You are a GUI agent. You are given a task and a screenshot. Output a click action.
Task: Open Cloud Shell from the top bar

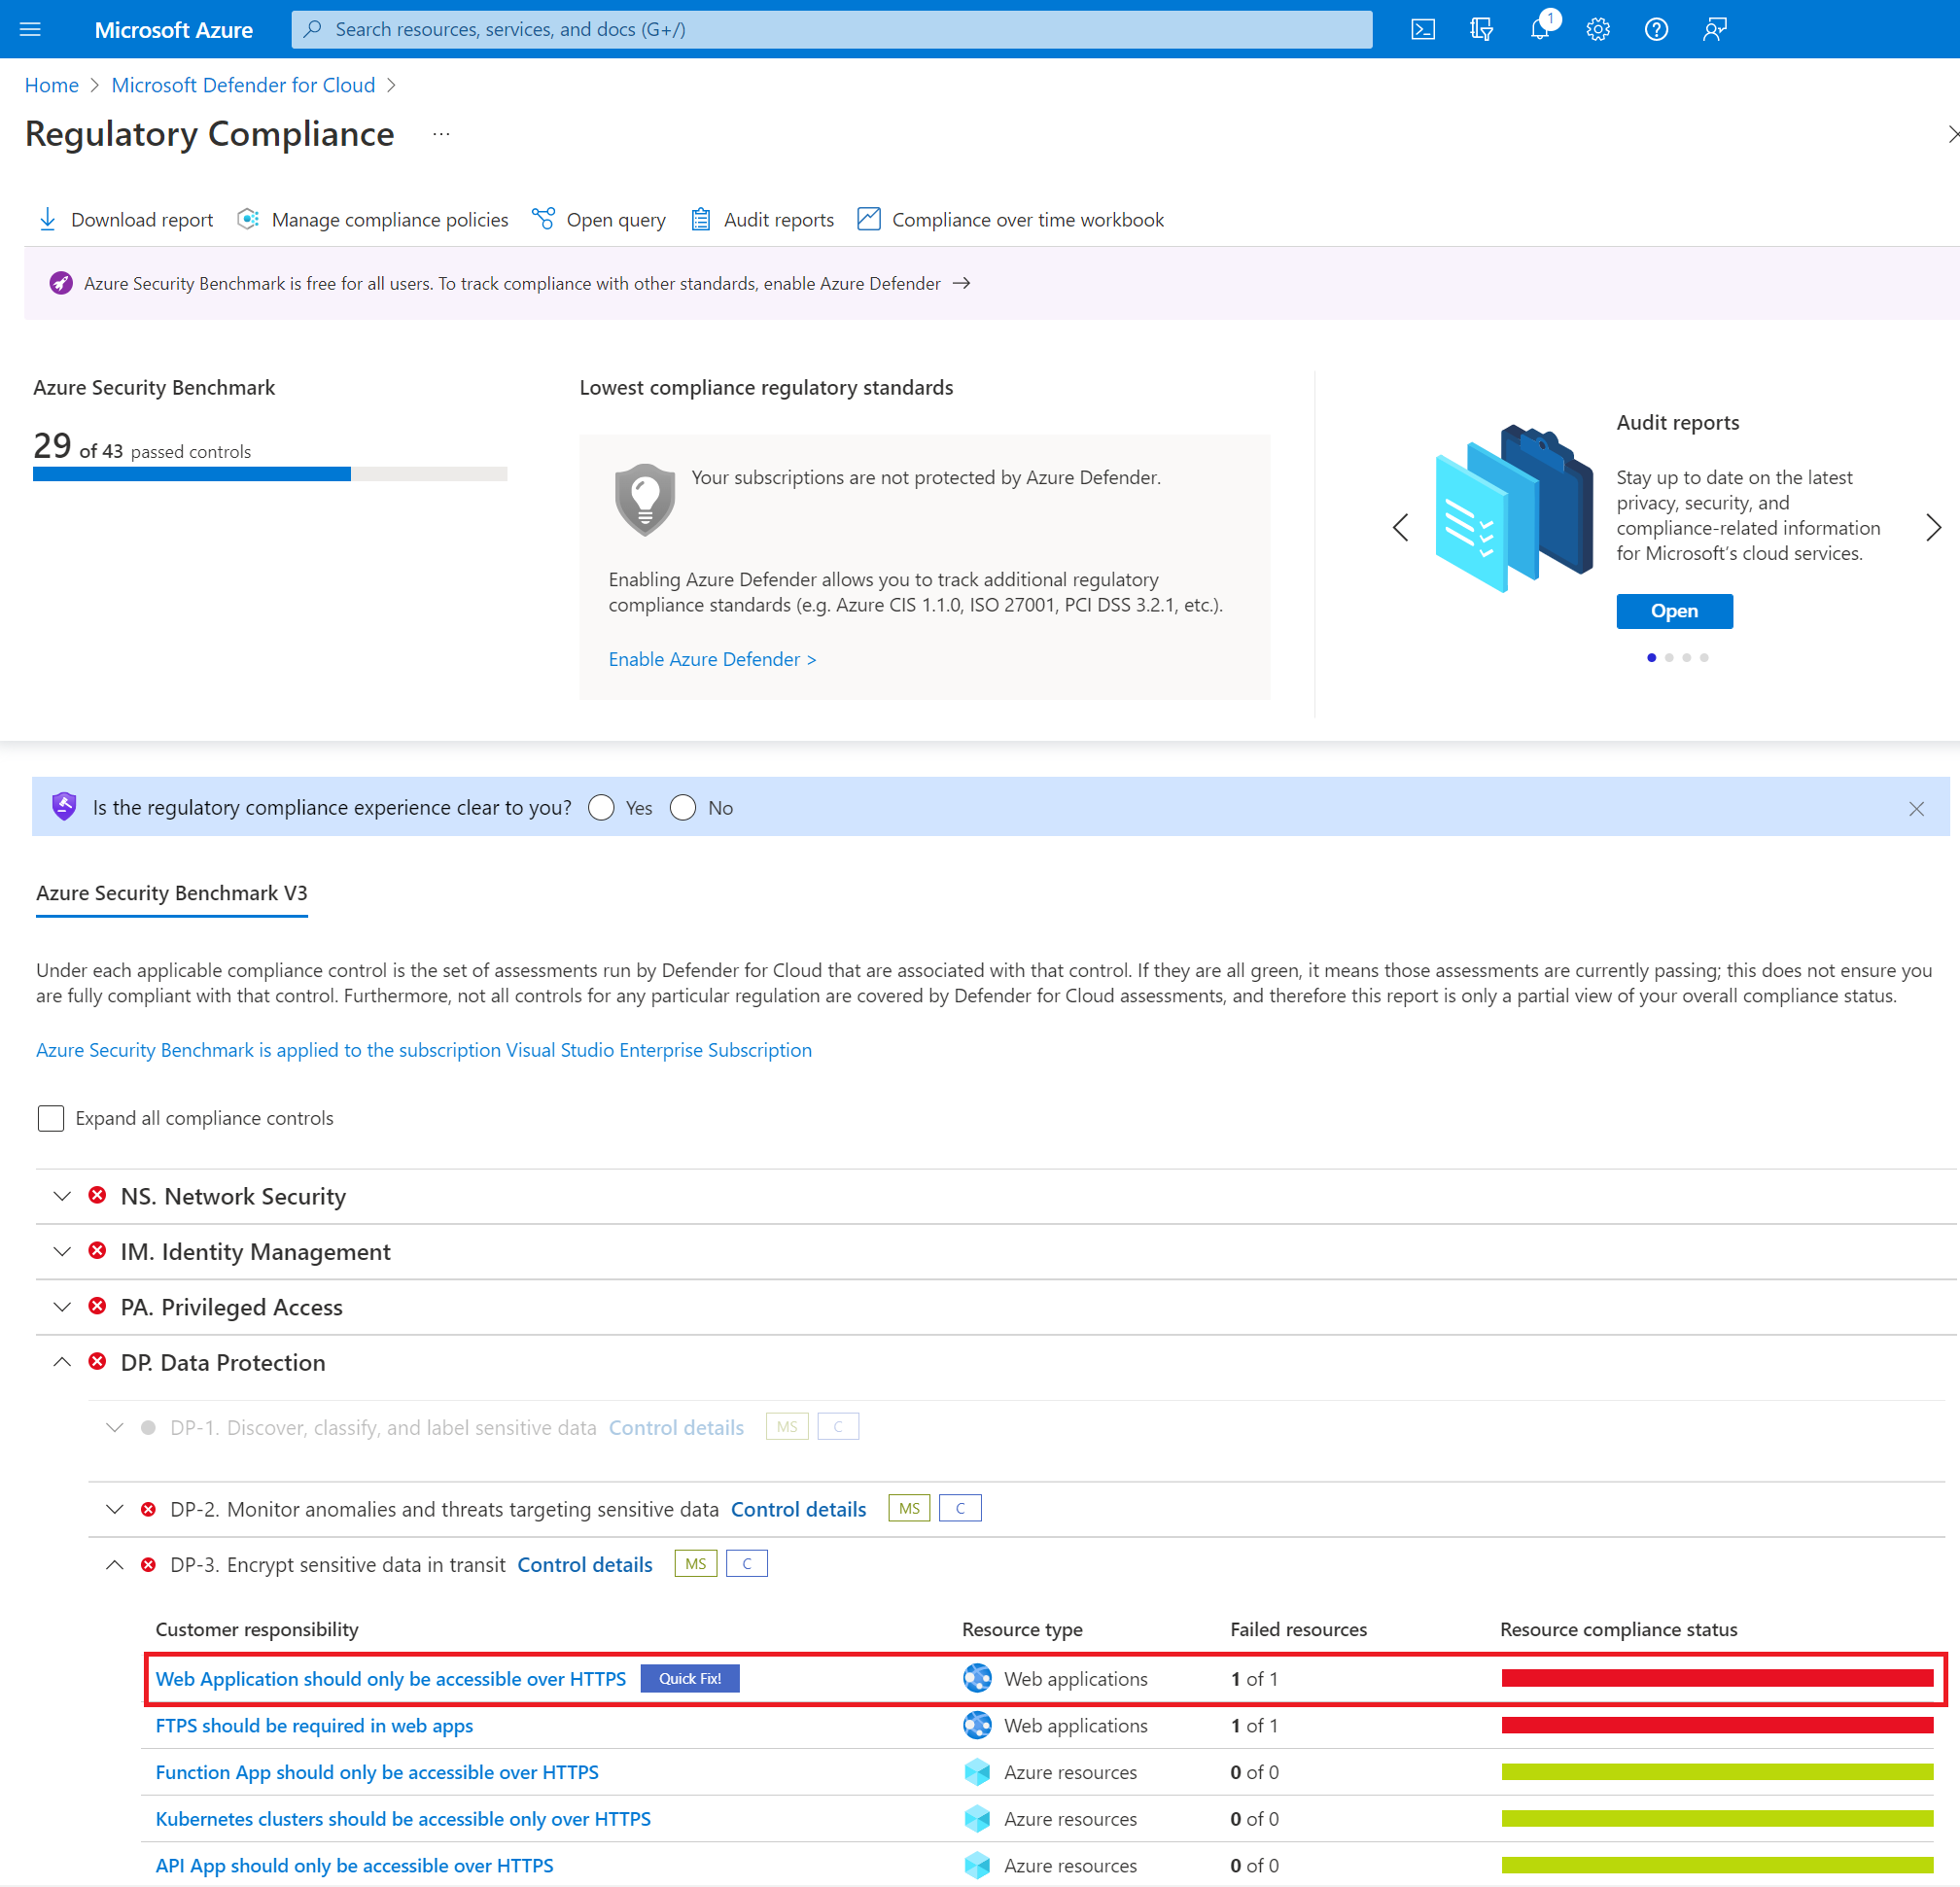(1422, 28)
